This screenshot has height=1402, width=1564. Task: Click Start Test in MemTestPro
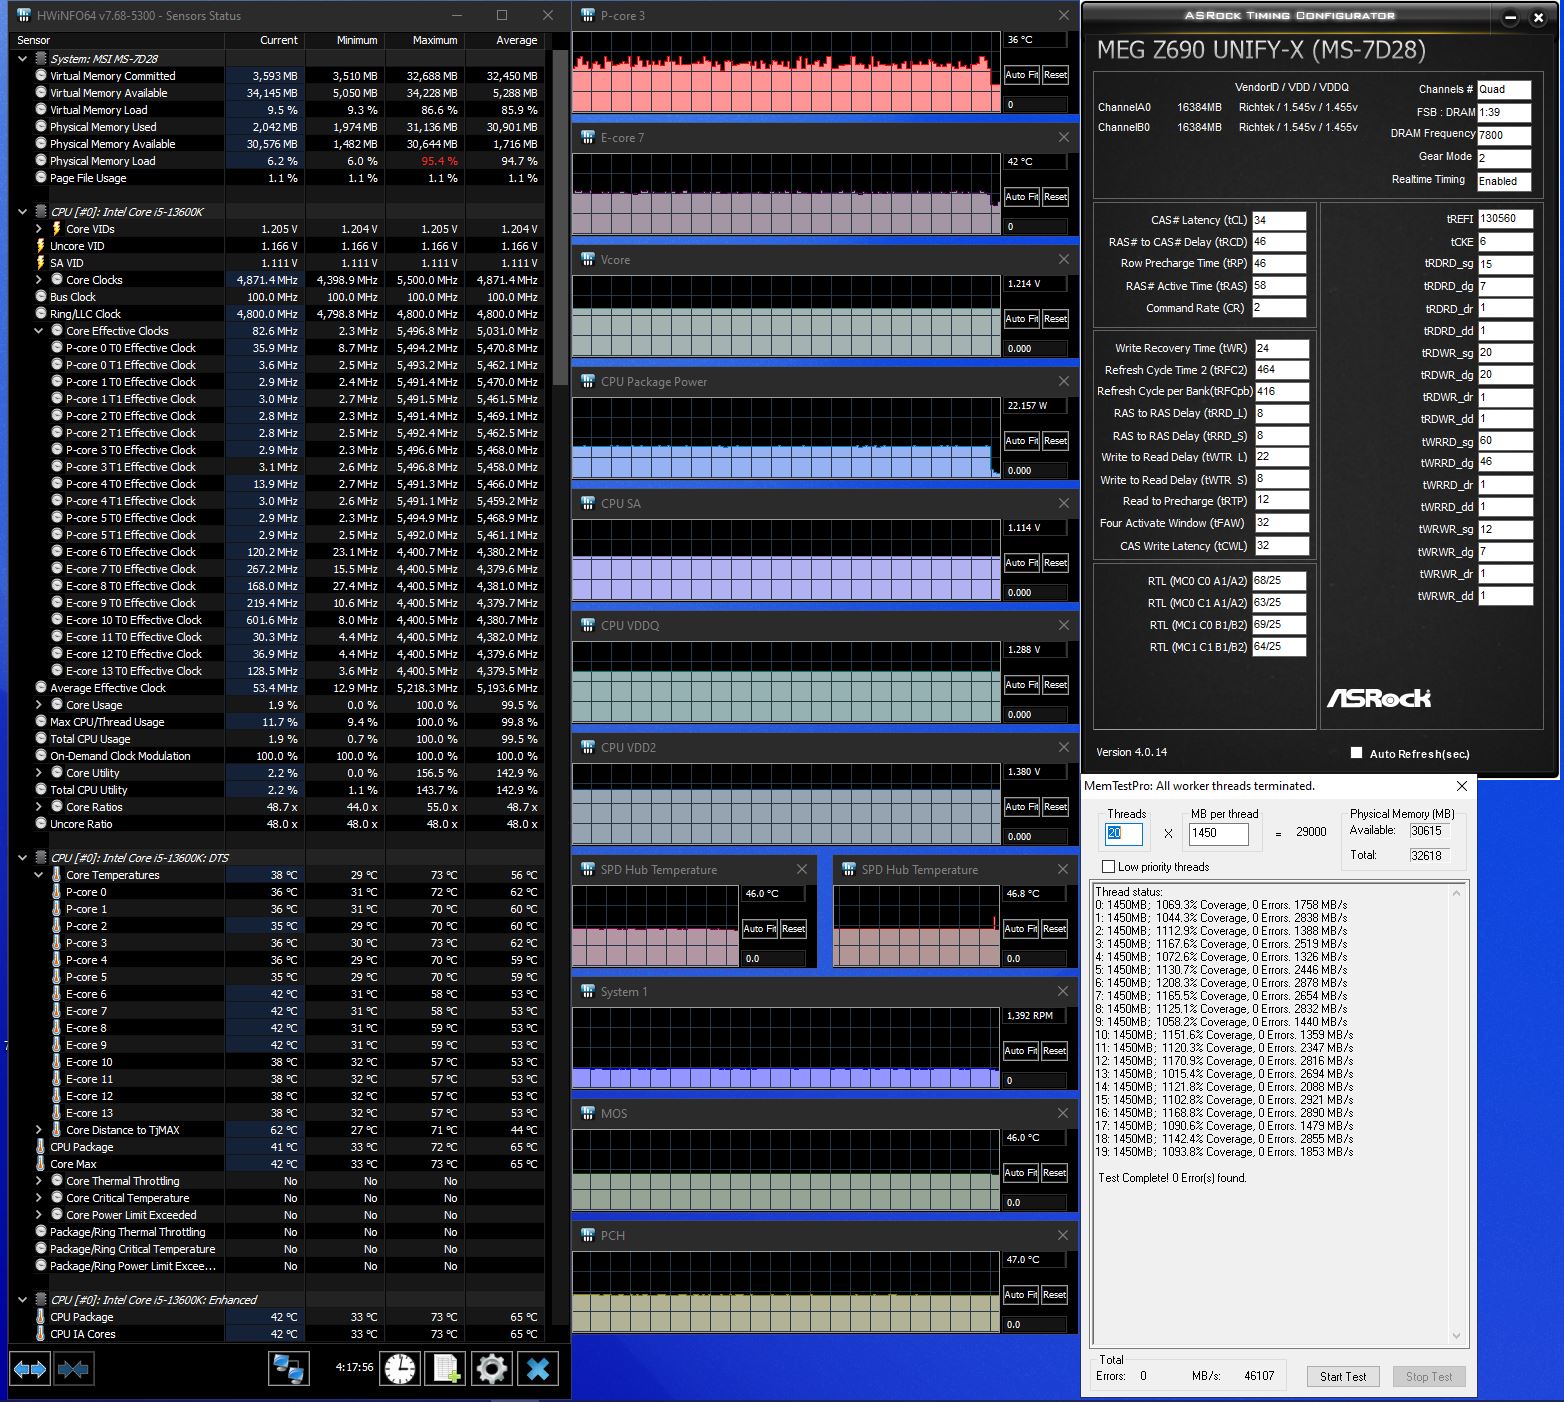[1343, 1377]
